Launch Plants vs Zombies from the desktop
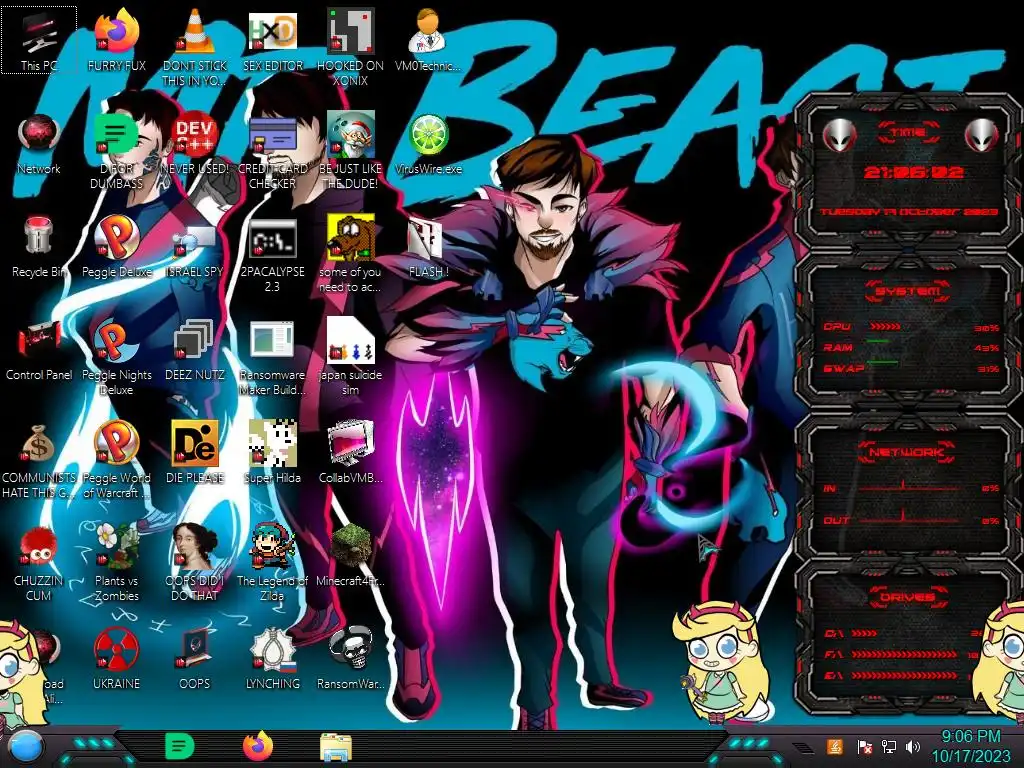 pyautogui.click(x=117, y=564)
